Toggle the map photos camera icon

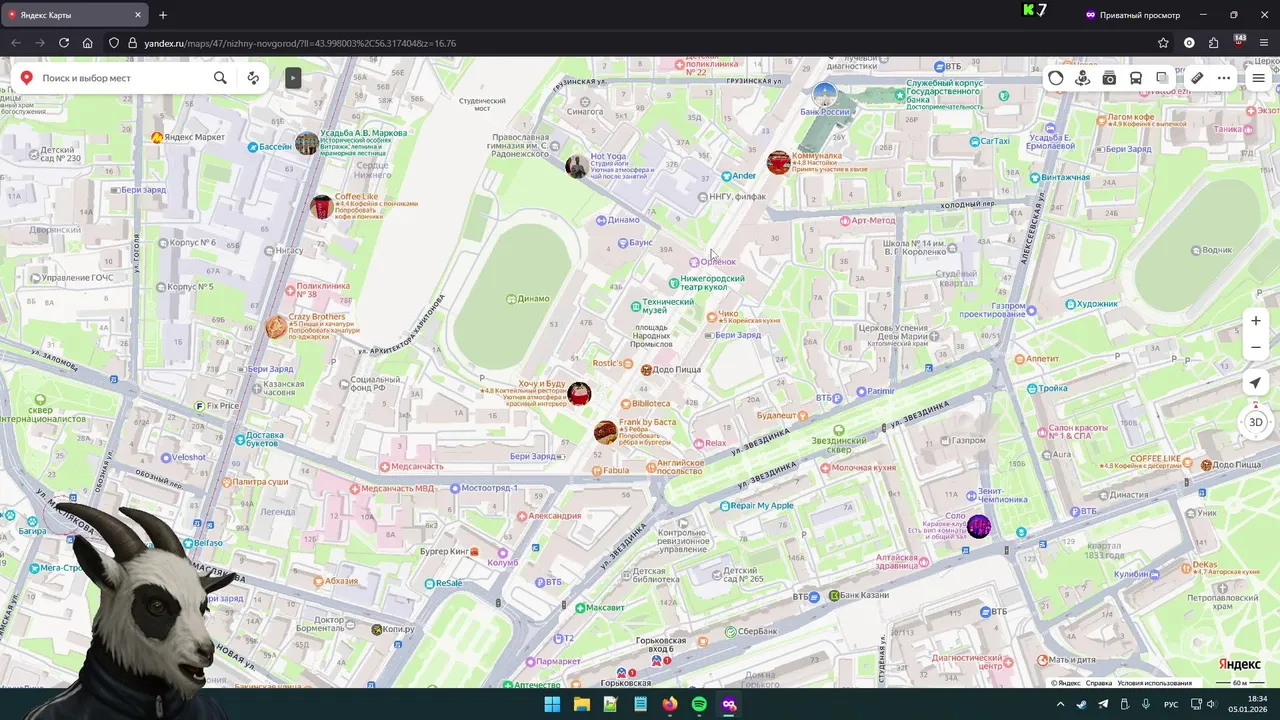(1109, 78)
